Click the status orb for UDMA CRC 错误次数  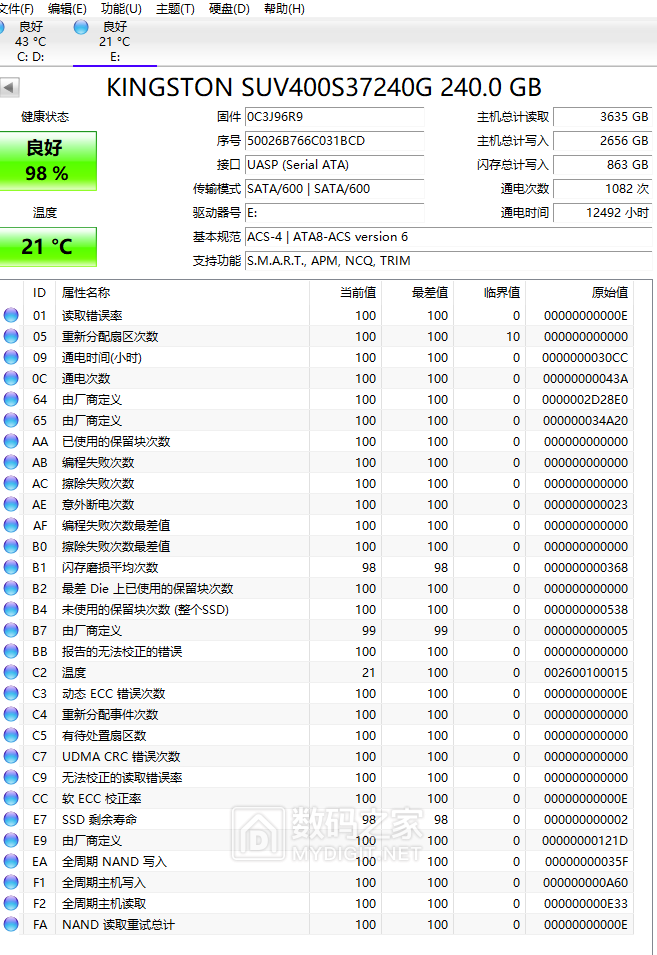(11, 756)
